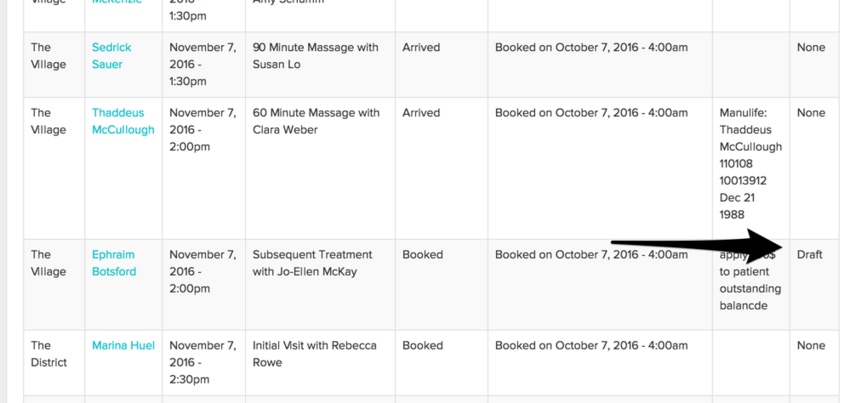
Task: Open Thaddeus McCullough's patient link
Action: tap(123, 121)
